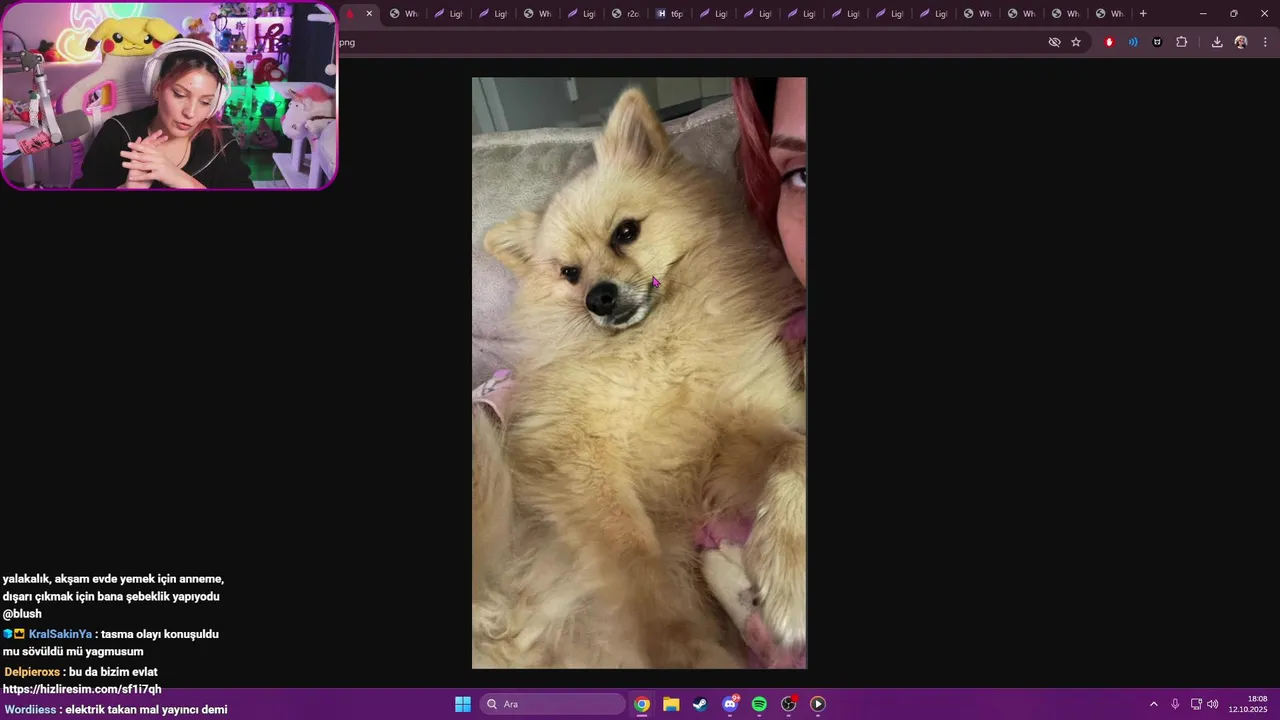Open the network icon in system tray
This screenshot has height=720, width=1280.
1196,704
